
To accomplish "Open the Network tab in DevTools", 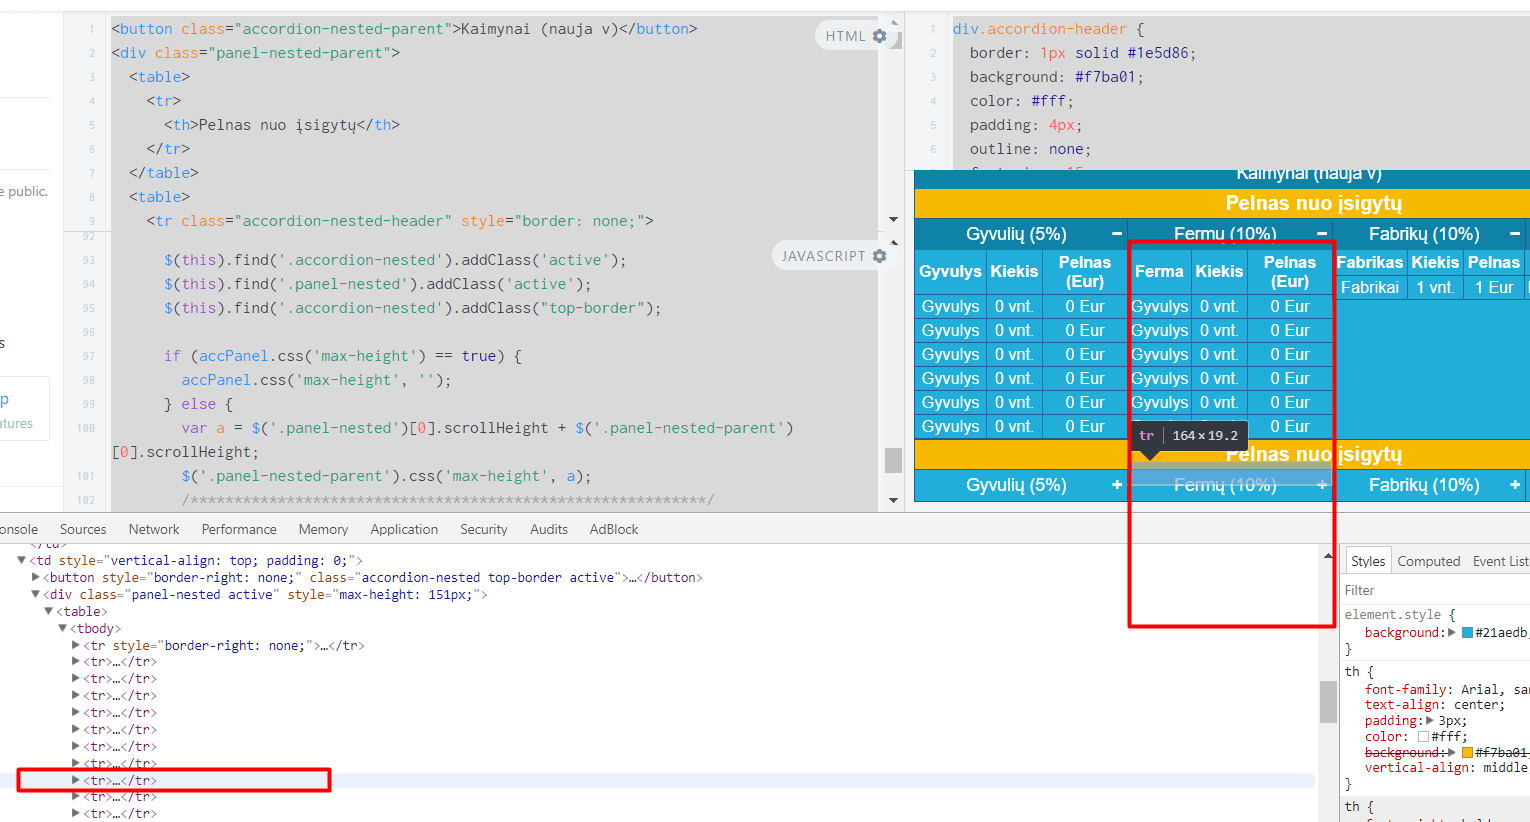I will point(153,529).
